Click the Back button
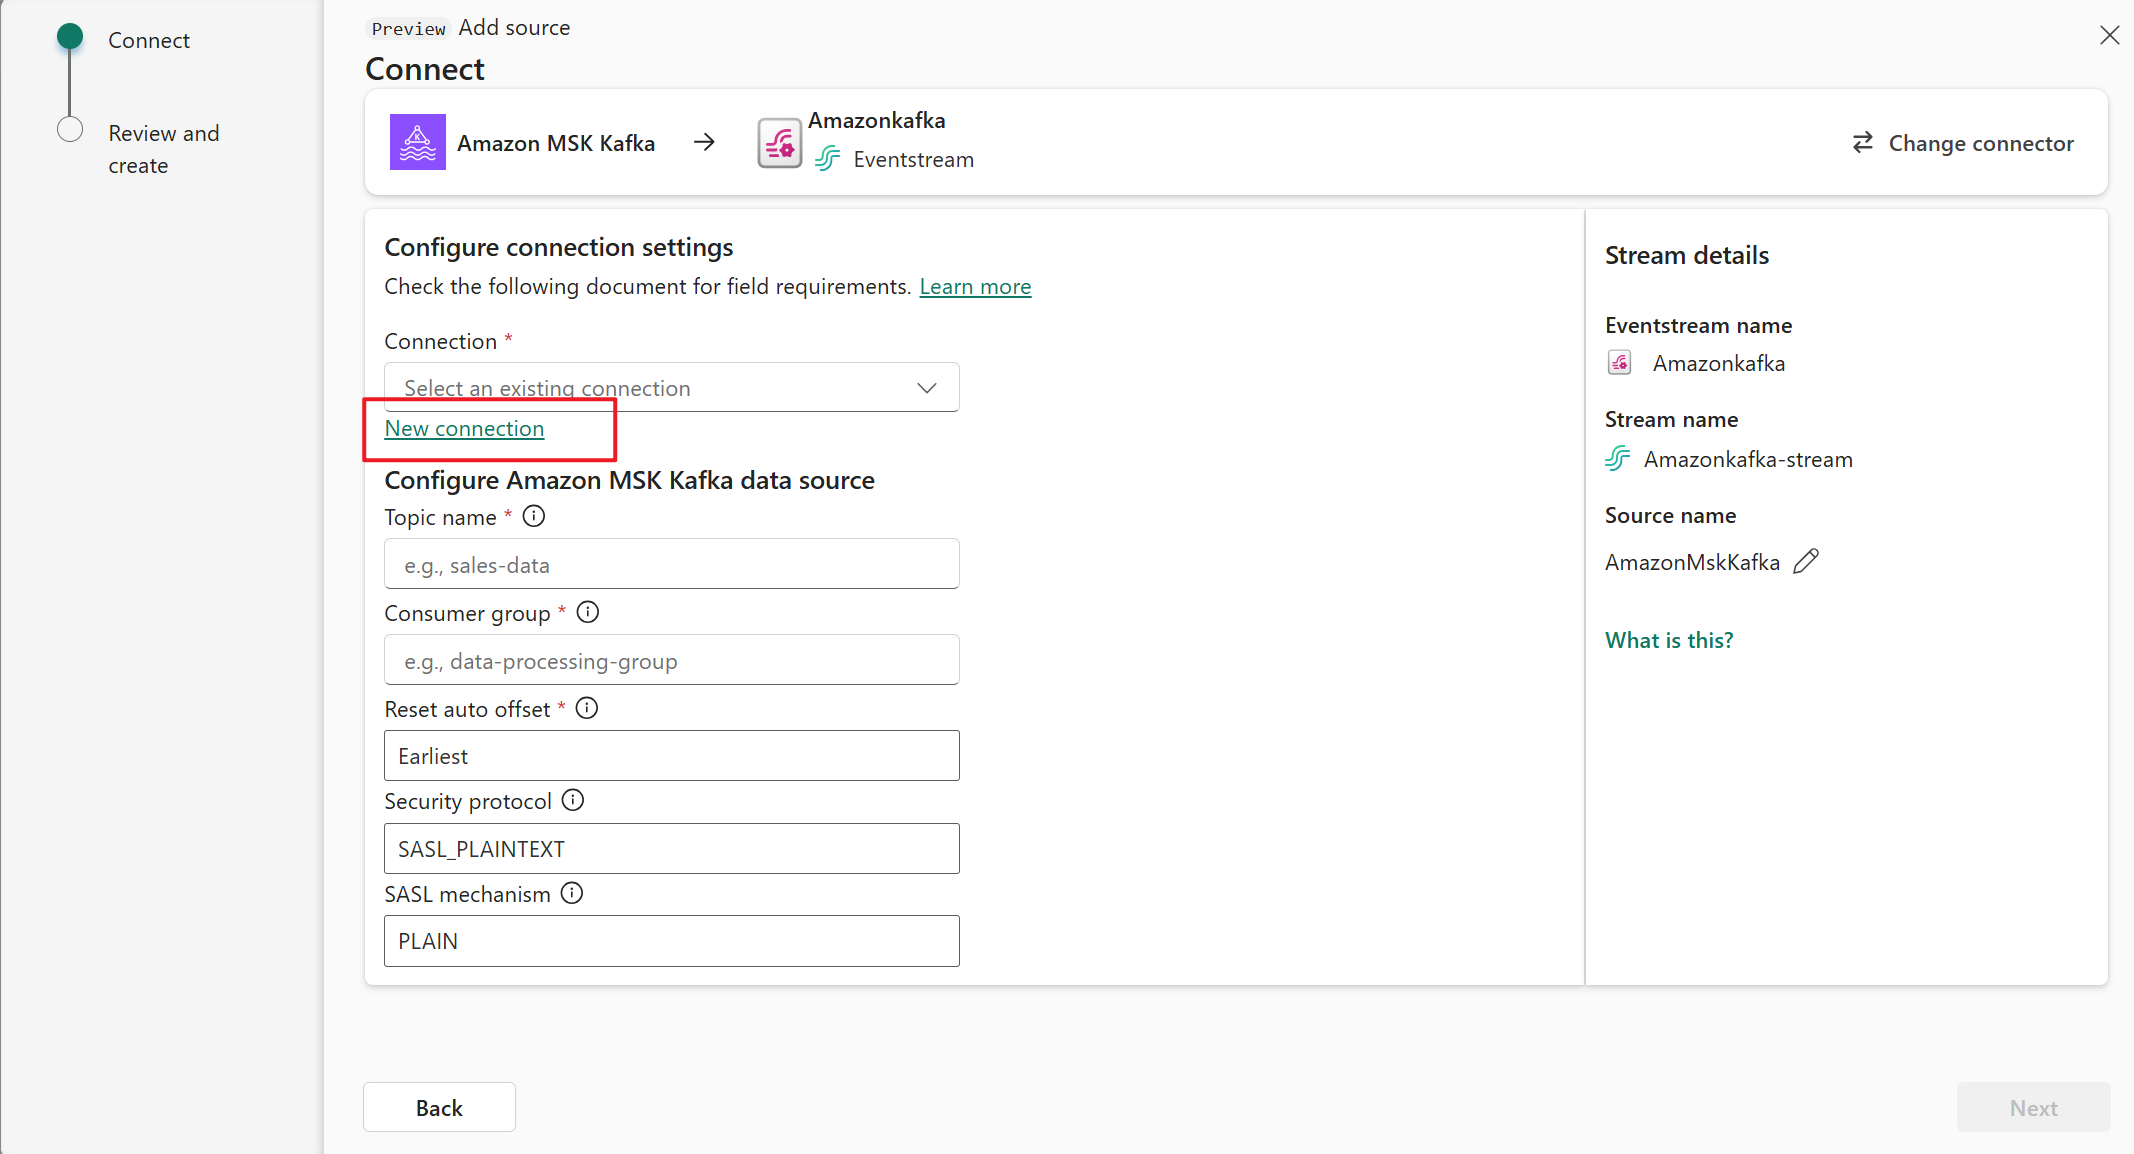Viewport: 2134px width, 1154px height. coord(438,1107)
